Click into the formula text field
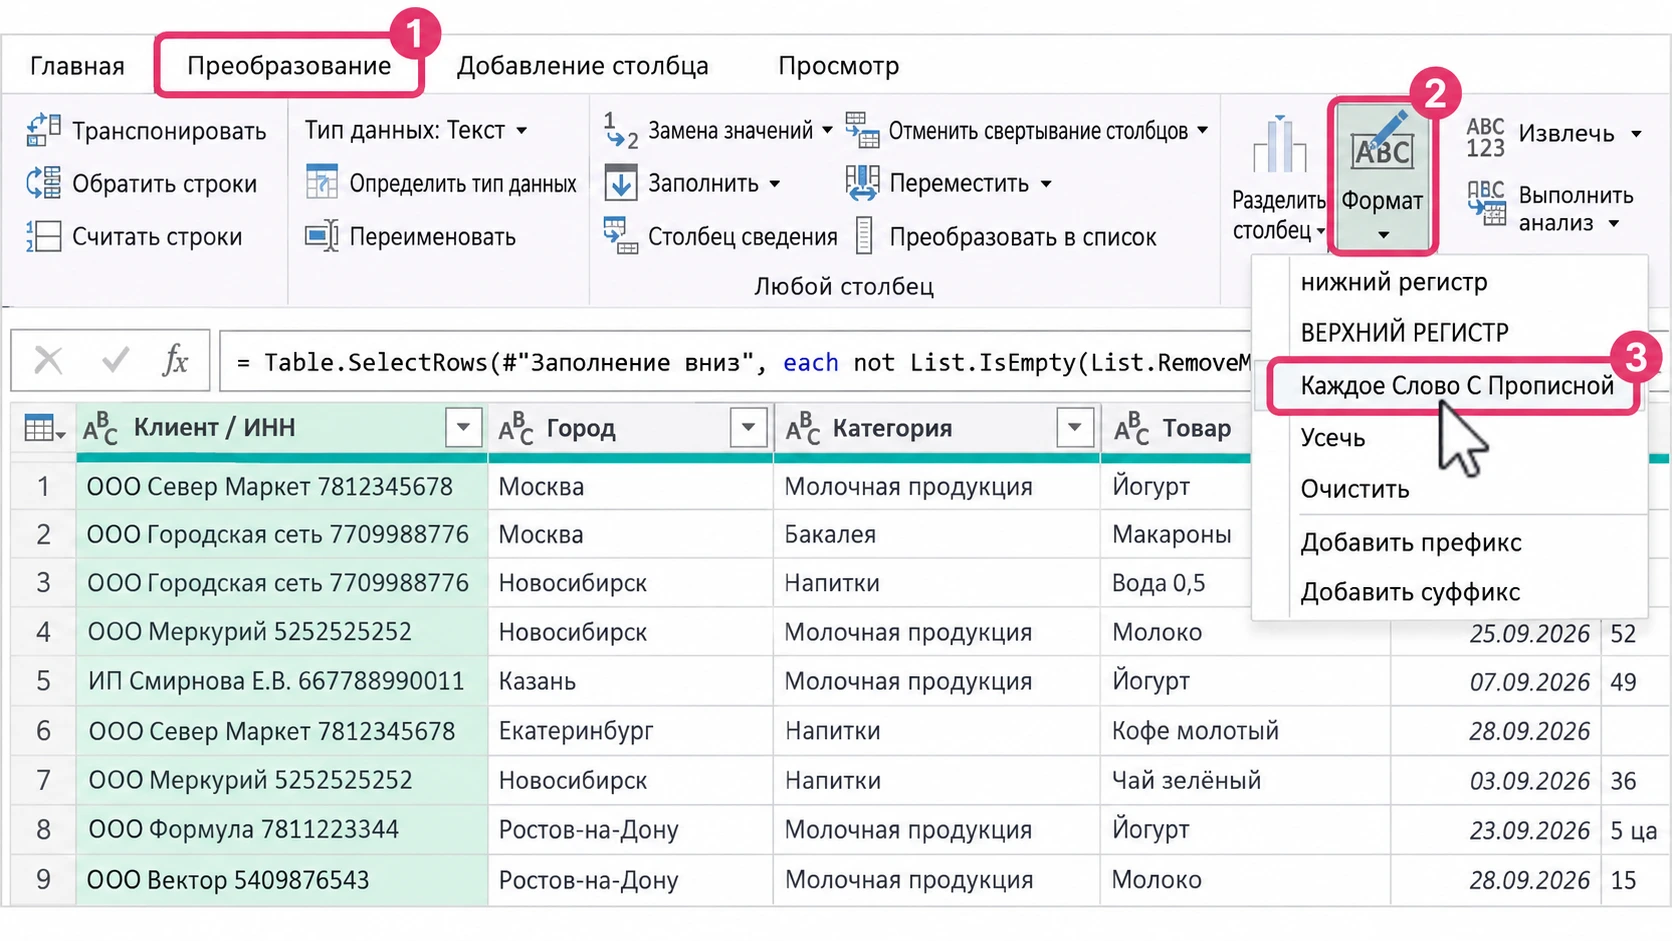 coord(735,361)
